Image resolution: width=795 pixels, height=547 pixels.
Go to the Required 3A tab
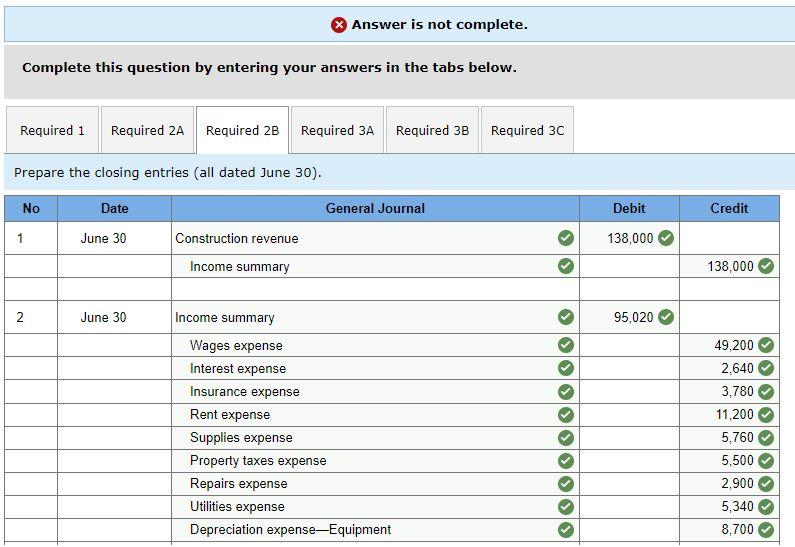[x=337, y=130]
